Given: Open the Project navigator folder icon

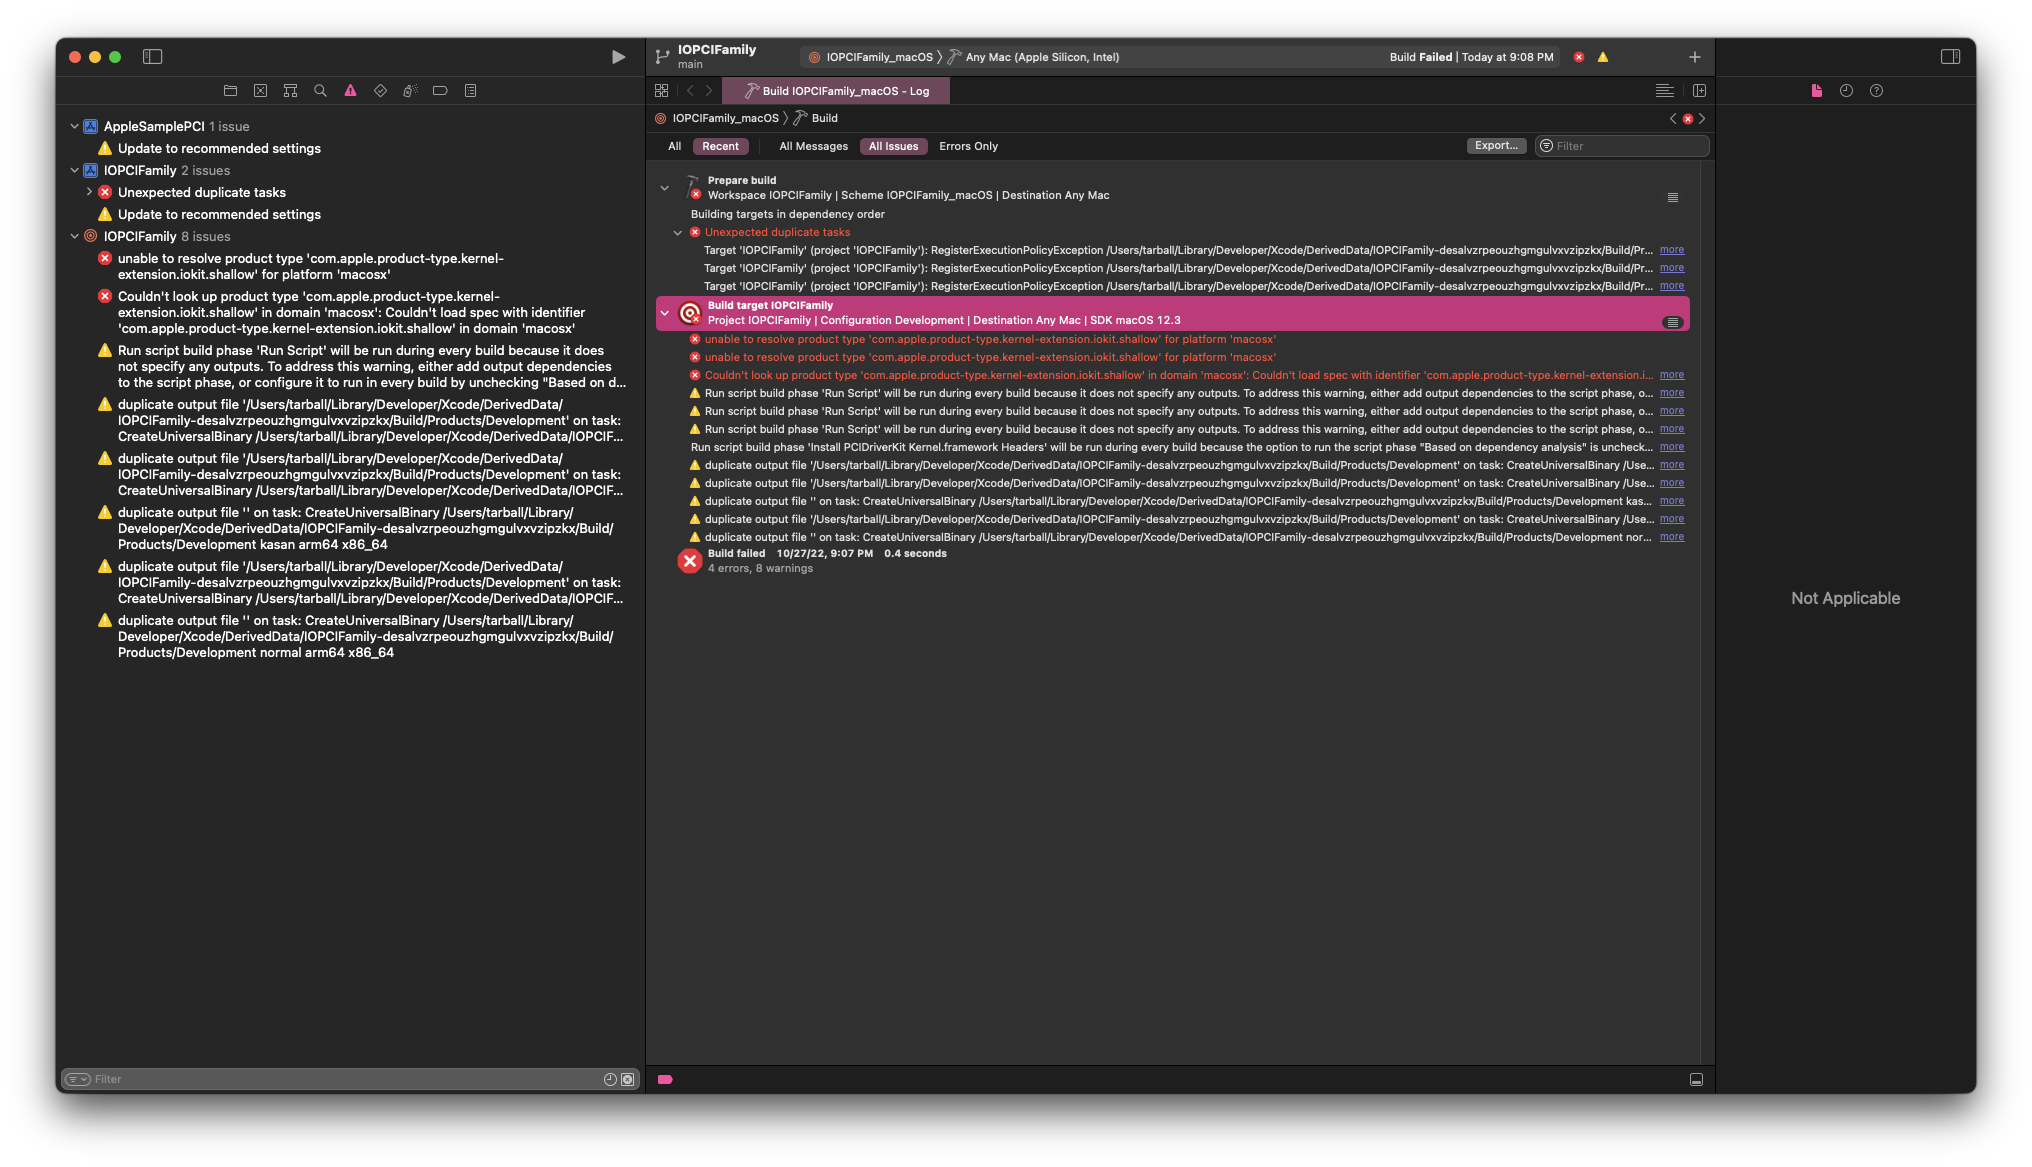Looking at the screenshot, I should (x=230, y=91).
